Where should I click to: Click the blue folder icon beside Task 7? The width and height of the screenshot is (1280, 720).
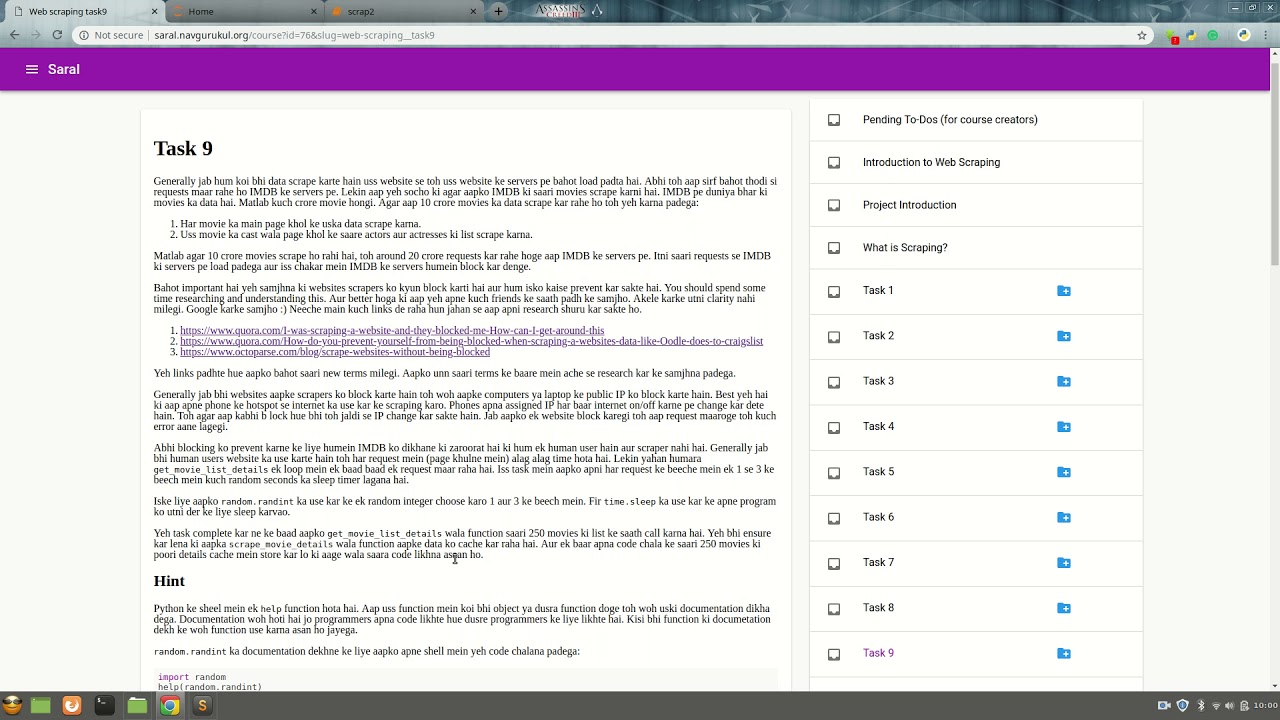pos(1064,563)
